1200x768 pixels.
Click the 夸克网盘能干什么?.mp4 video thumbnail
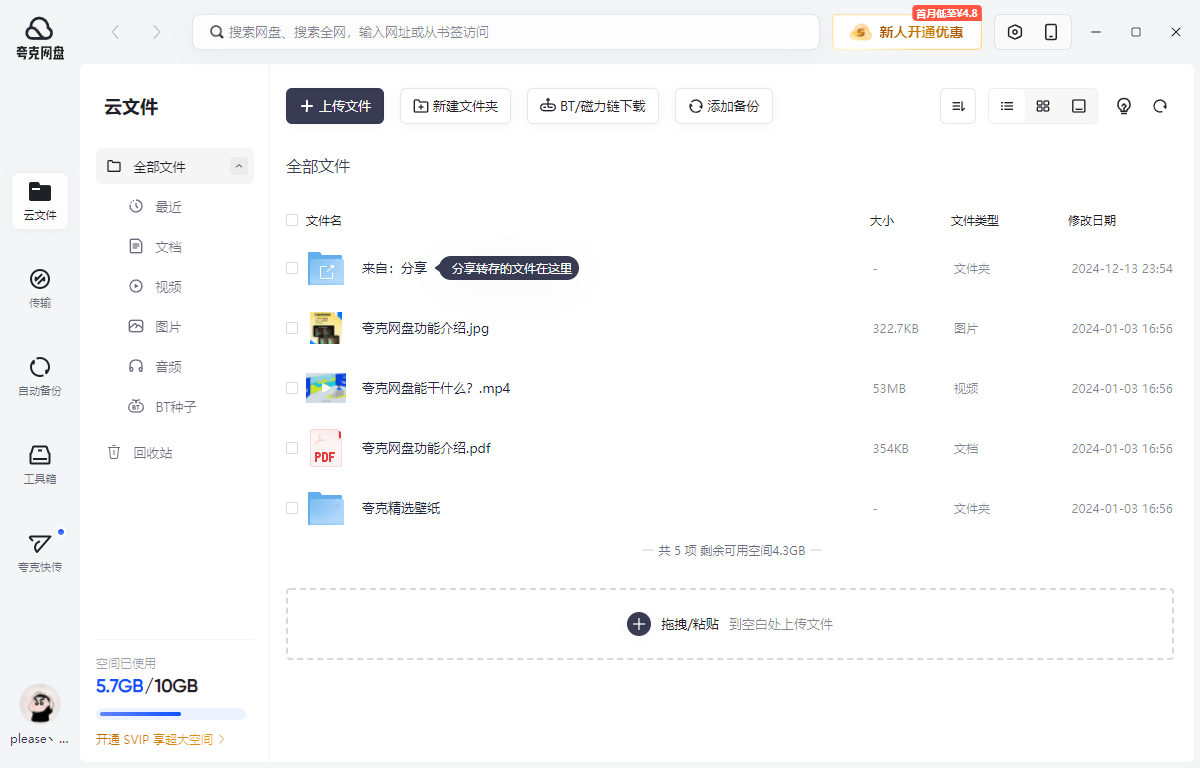(326, 388)
